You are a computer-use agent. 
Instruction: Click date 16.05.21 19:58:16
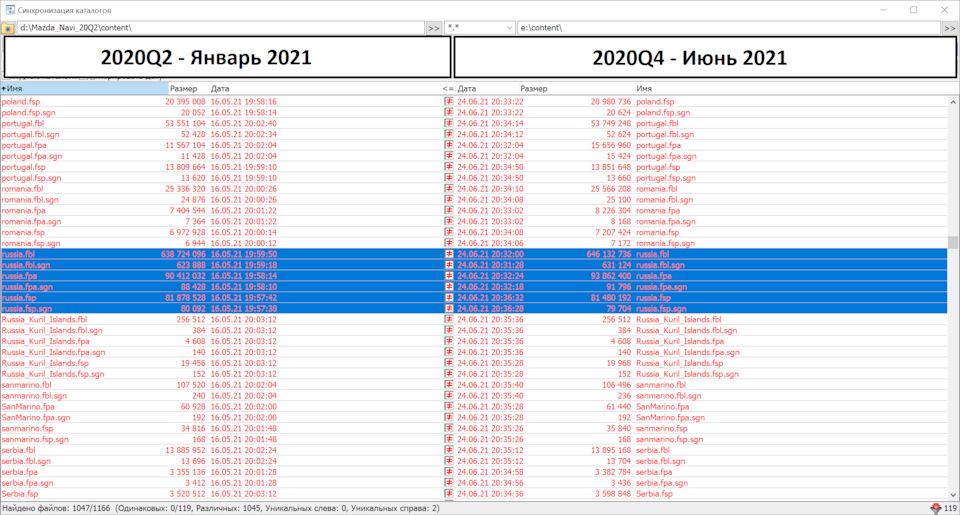click(244, 102)
